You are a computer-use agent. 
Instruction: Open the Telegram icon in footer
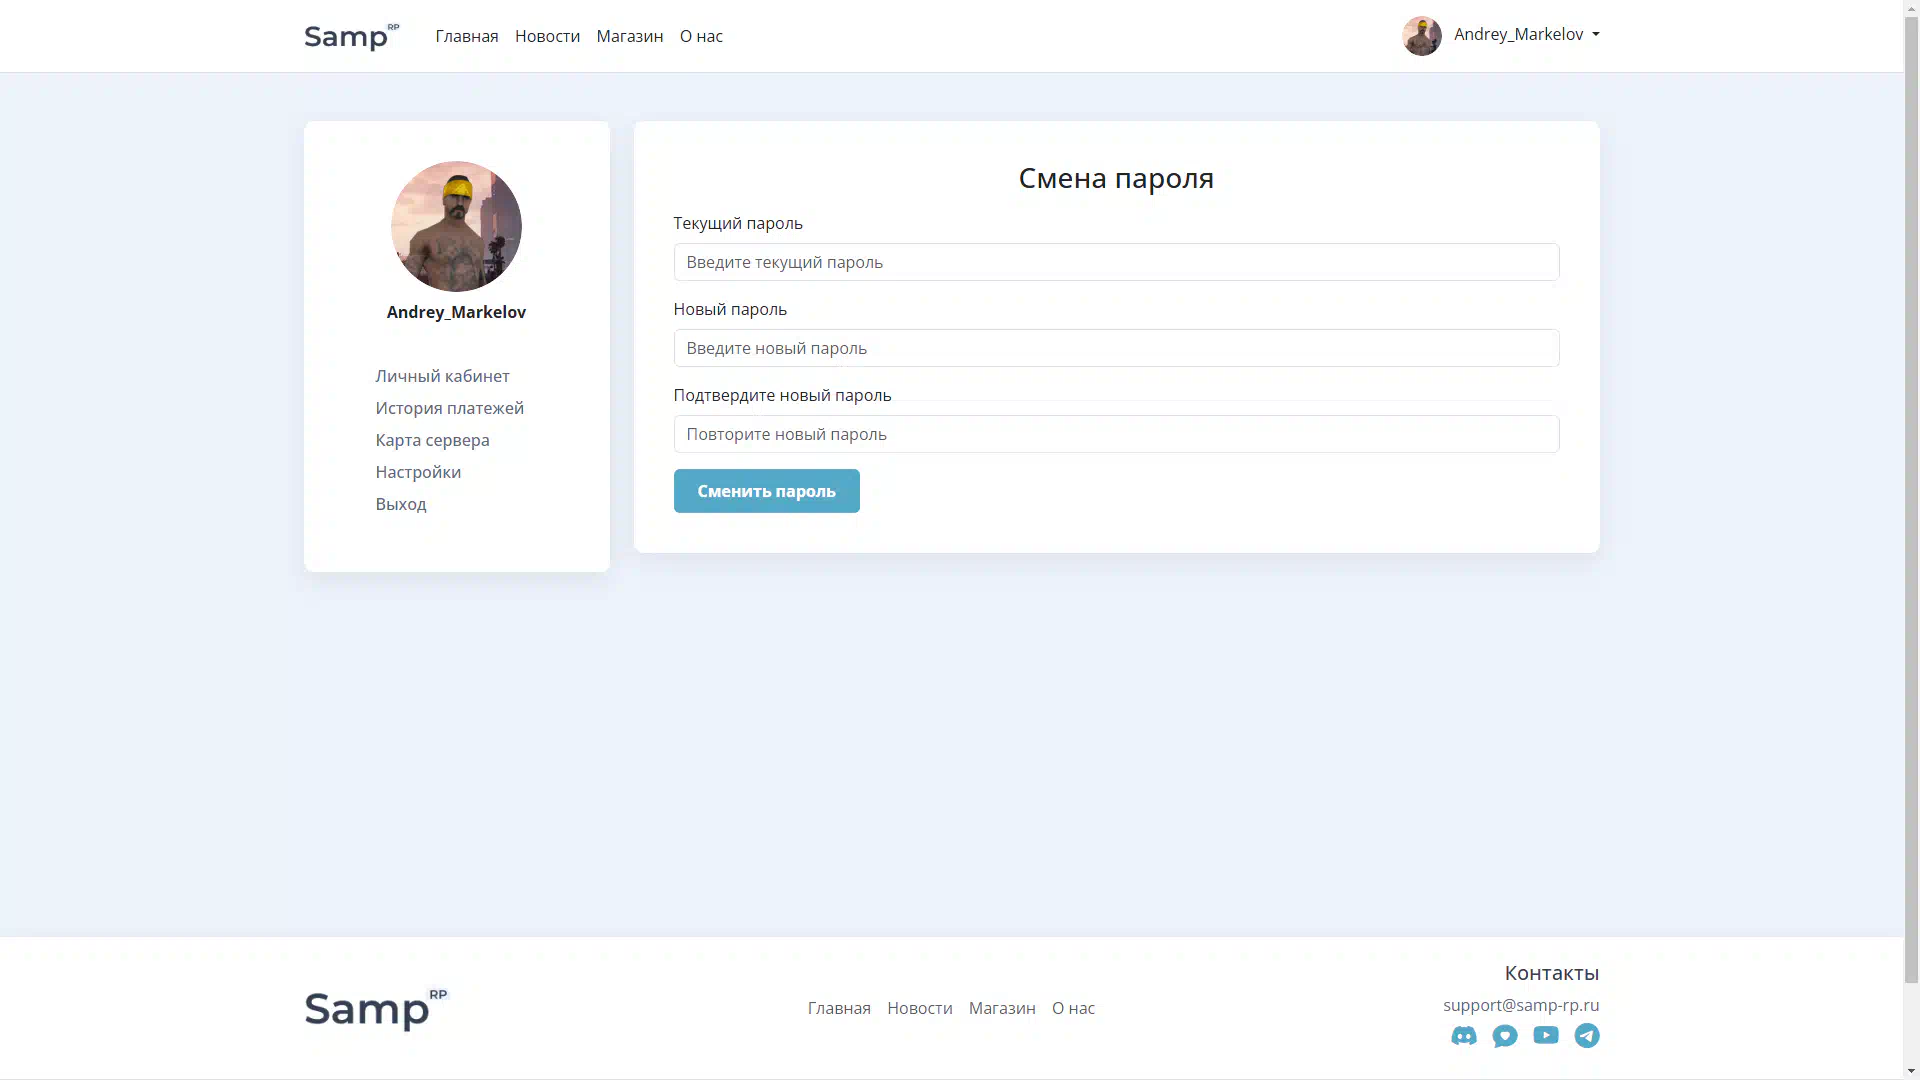point(1587,1036)
